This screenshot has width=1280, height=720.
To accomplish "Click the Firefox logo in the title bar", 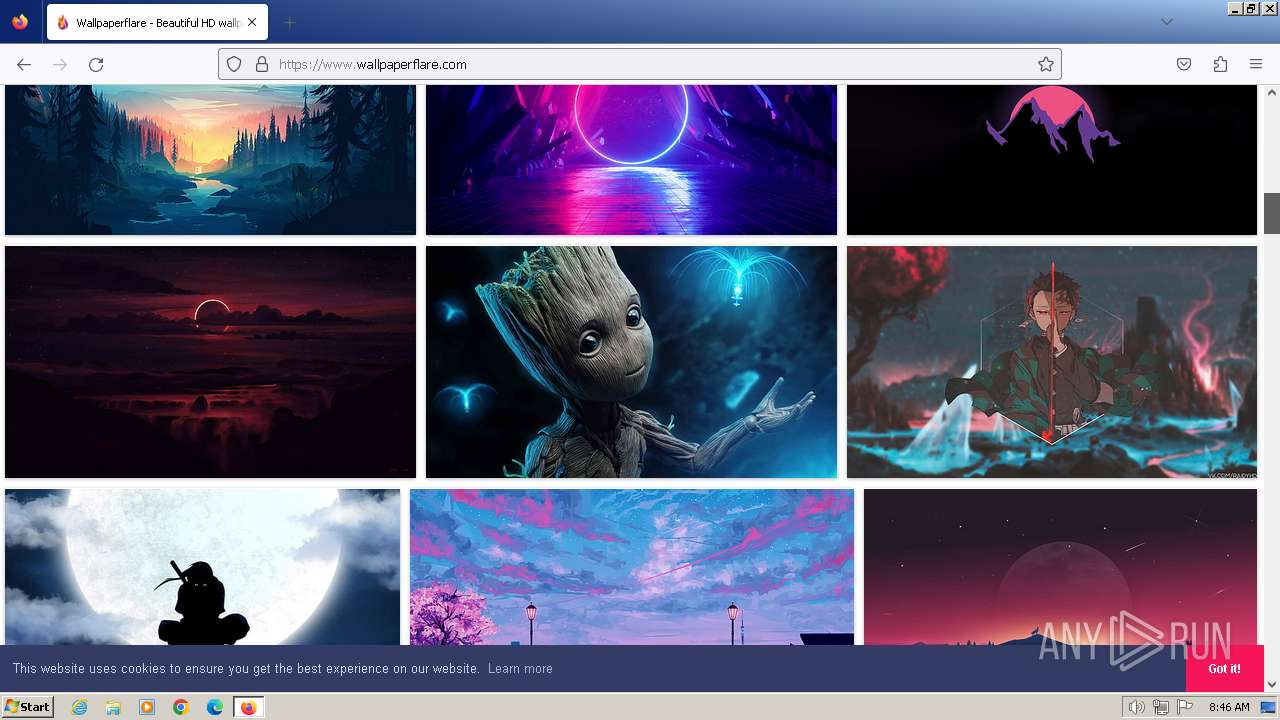I will (20, 22).
